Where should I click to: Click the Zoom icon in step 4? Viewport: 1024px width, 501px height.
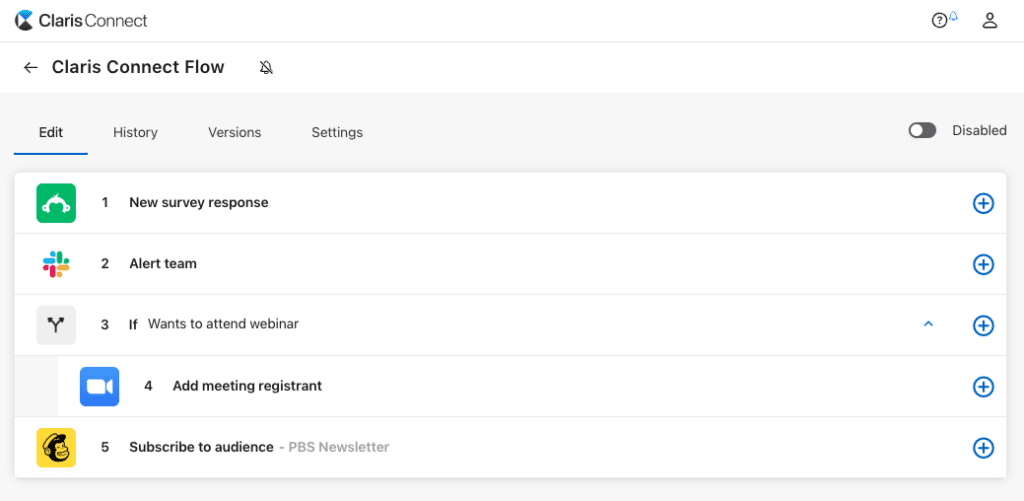click(x=99, y=387)
